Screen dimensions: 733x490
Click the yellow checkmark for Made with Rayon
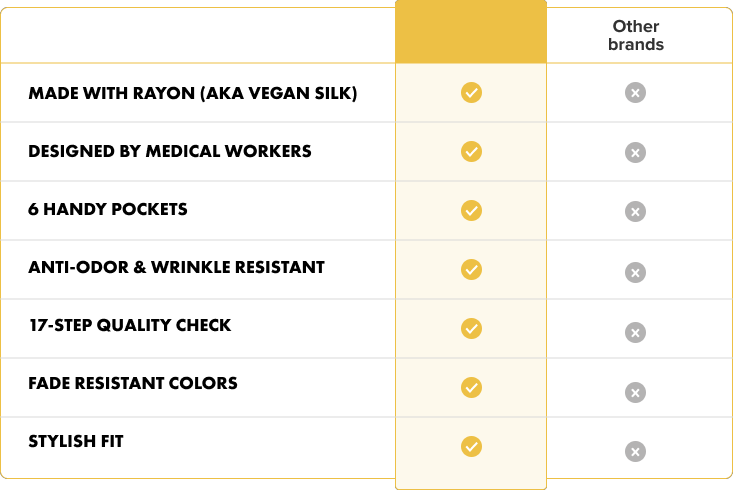[471, 93]
